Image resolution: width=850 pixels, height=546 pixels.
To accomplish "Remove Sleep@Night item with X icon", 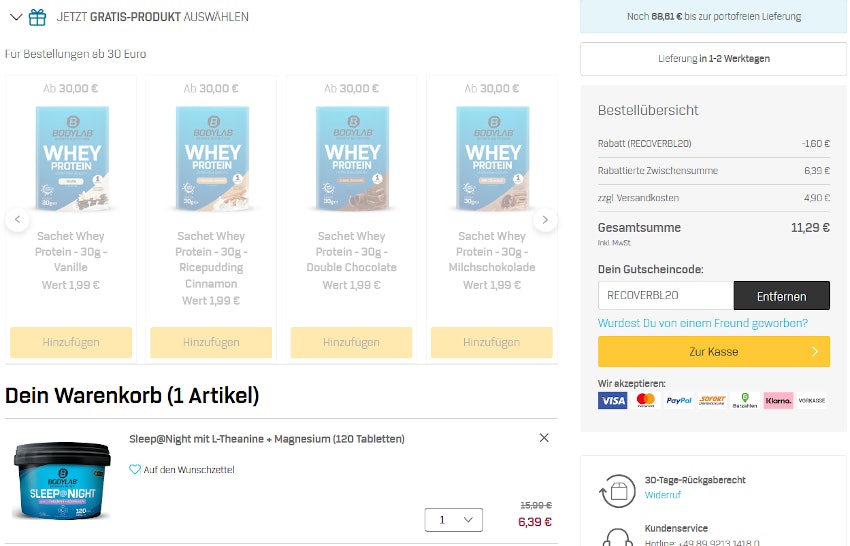I will tap(544, 438).
